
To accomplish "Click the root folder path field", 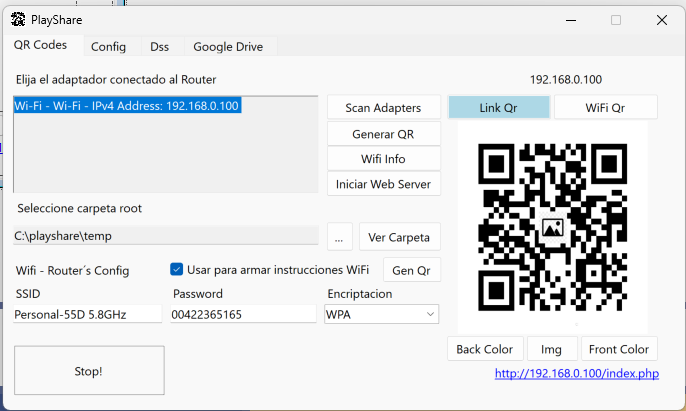I will click(166, 235).
